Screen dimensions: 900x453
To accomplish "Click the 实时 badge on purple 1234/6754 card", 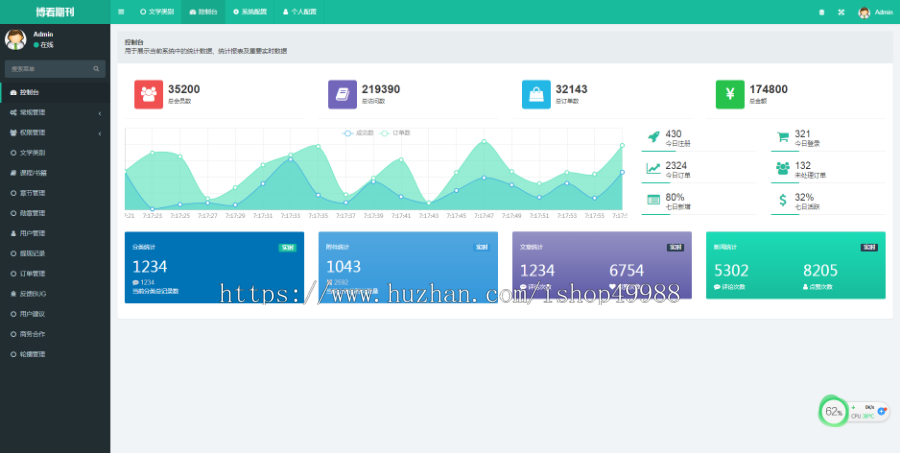I will pyautogui.click(x=675, y=247).
